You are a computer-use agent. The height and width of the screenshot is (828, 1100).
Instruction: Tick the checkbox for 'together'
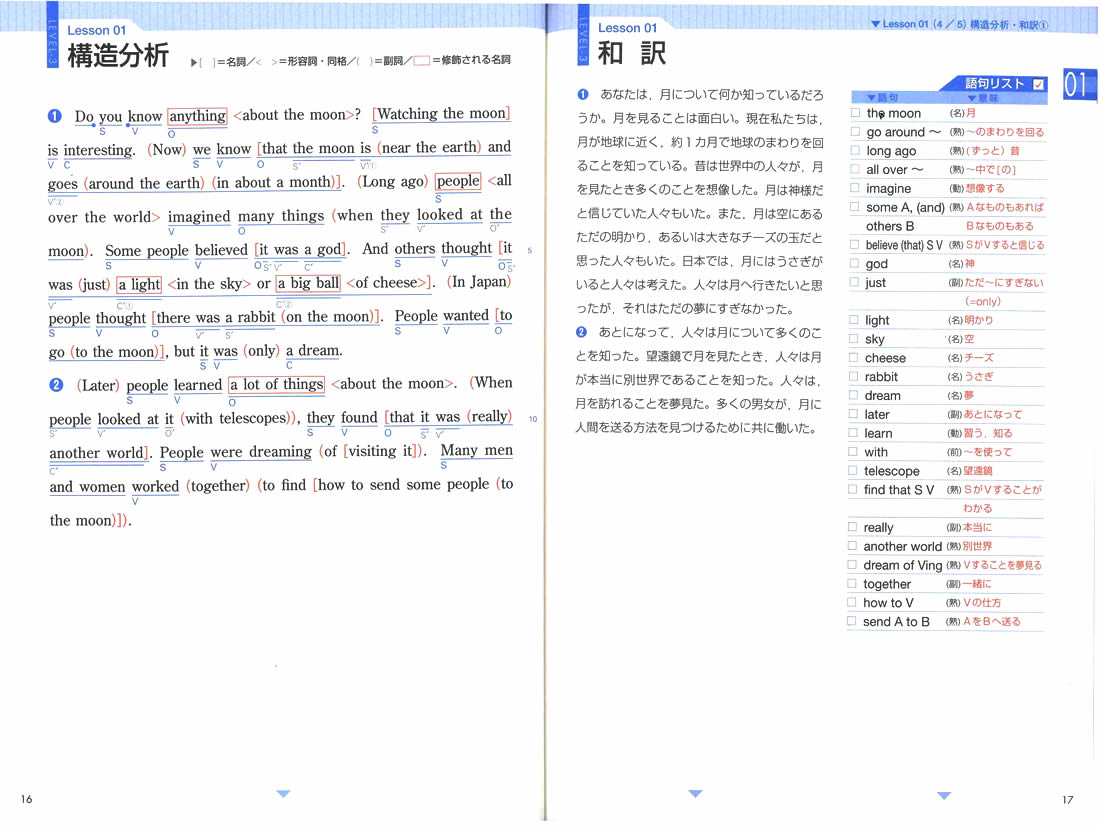point(852,583)
